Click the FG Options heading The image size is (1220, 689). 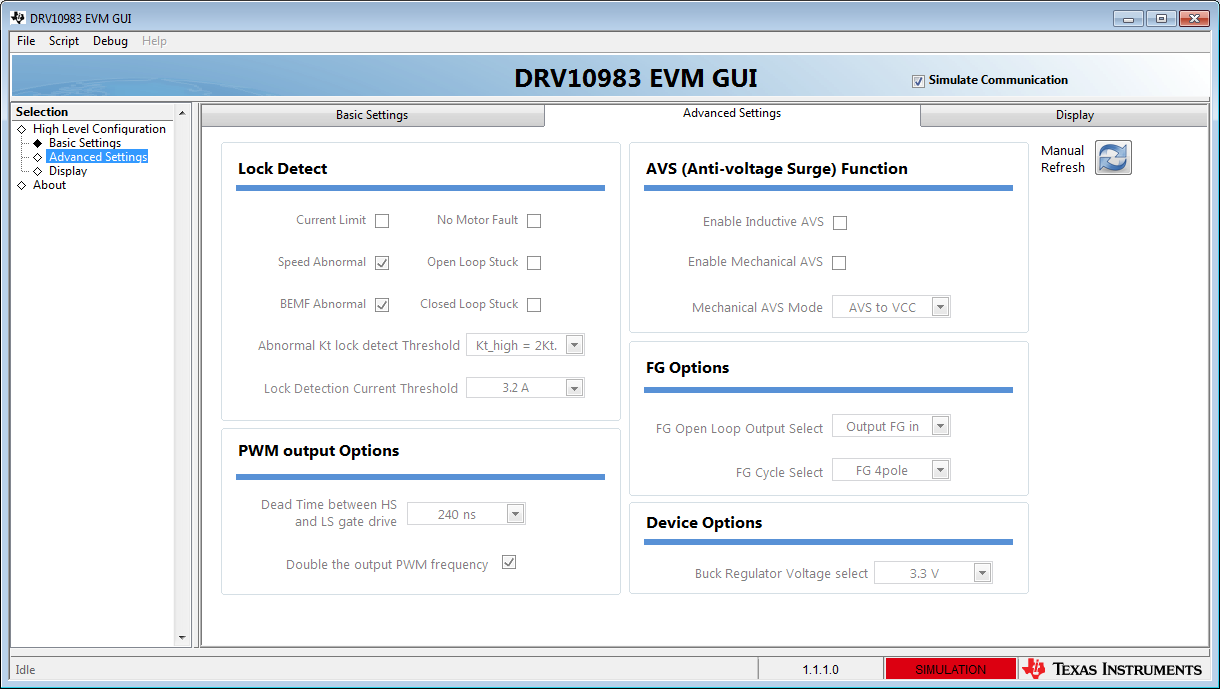click(687, 368)
